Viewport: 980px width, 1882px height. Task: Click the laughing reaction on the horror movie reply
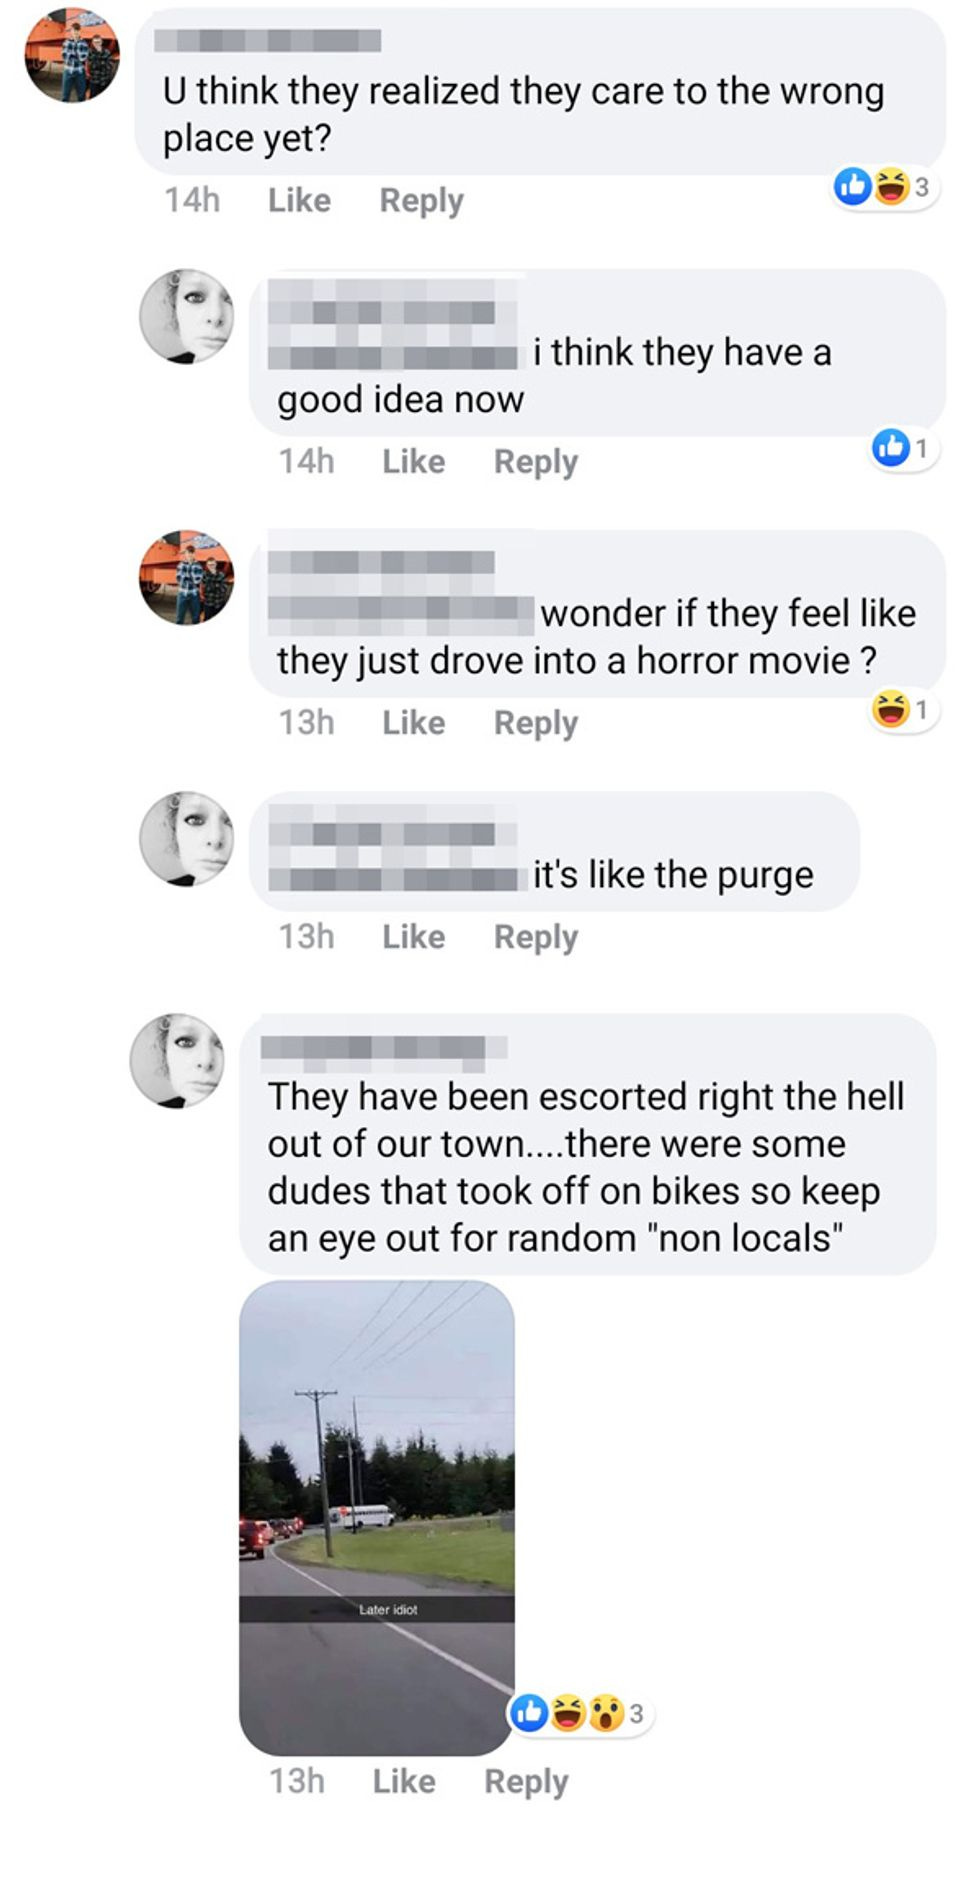tap(903, 710)
